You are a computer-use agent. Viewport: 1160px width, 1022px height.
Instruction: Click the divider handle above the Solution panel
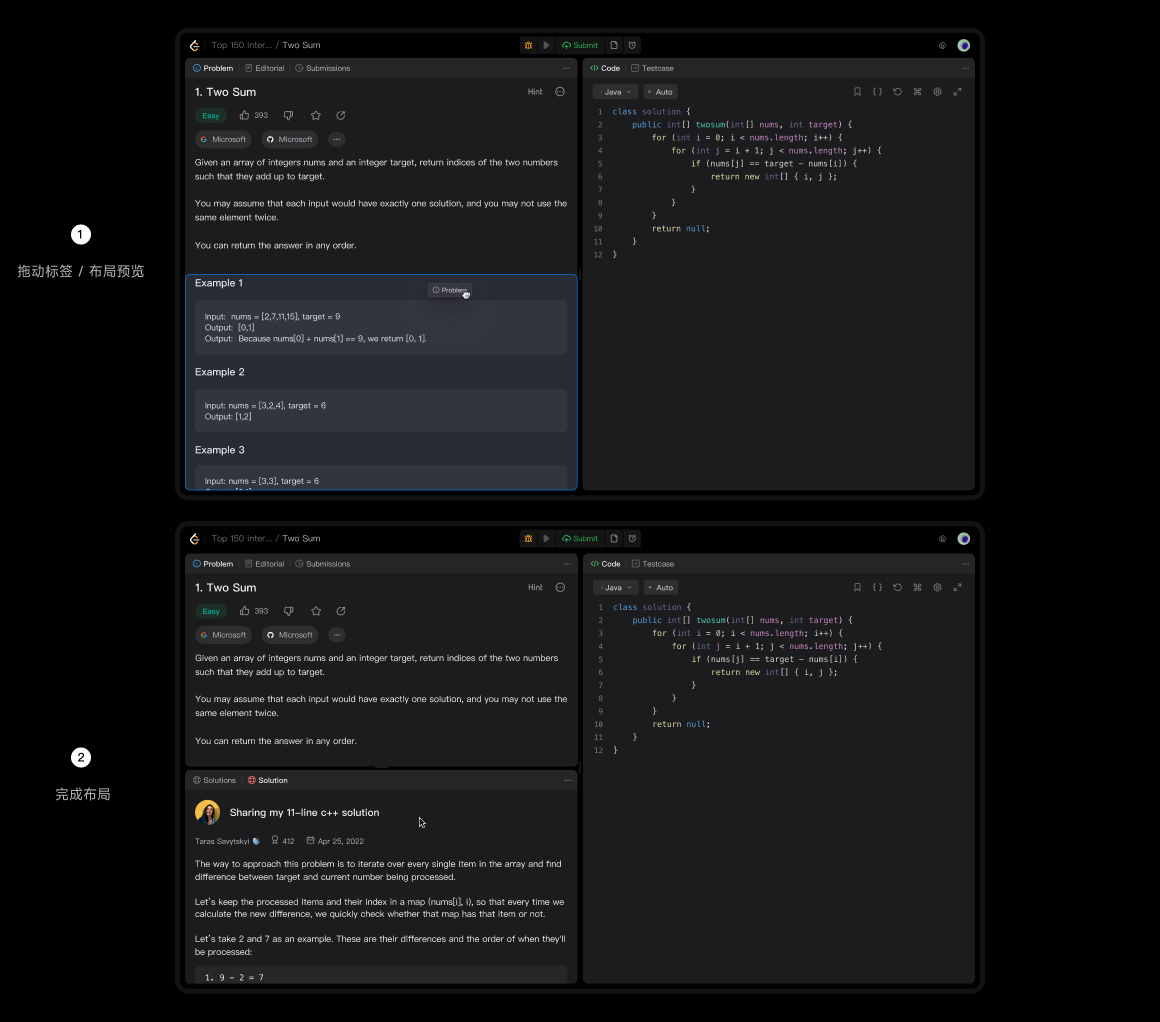tap(381, 767)
